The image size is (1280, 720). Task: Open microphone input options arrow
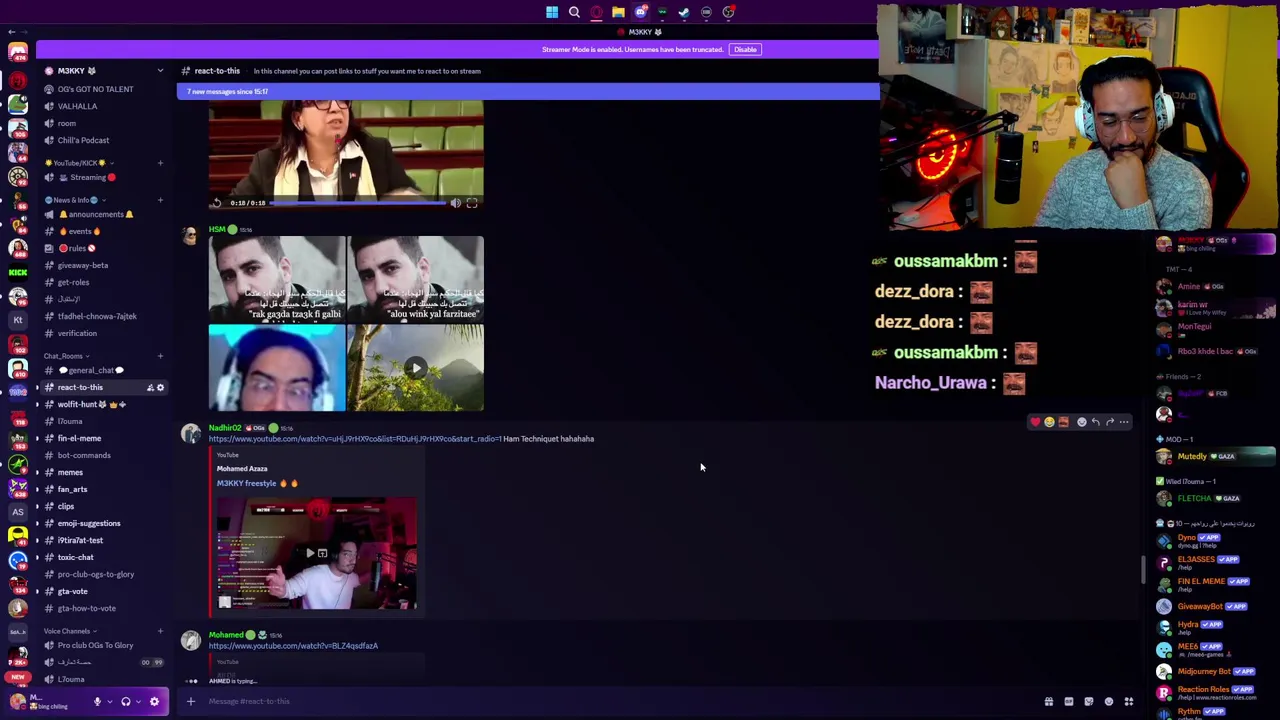(109, 701)
